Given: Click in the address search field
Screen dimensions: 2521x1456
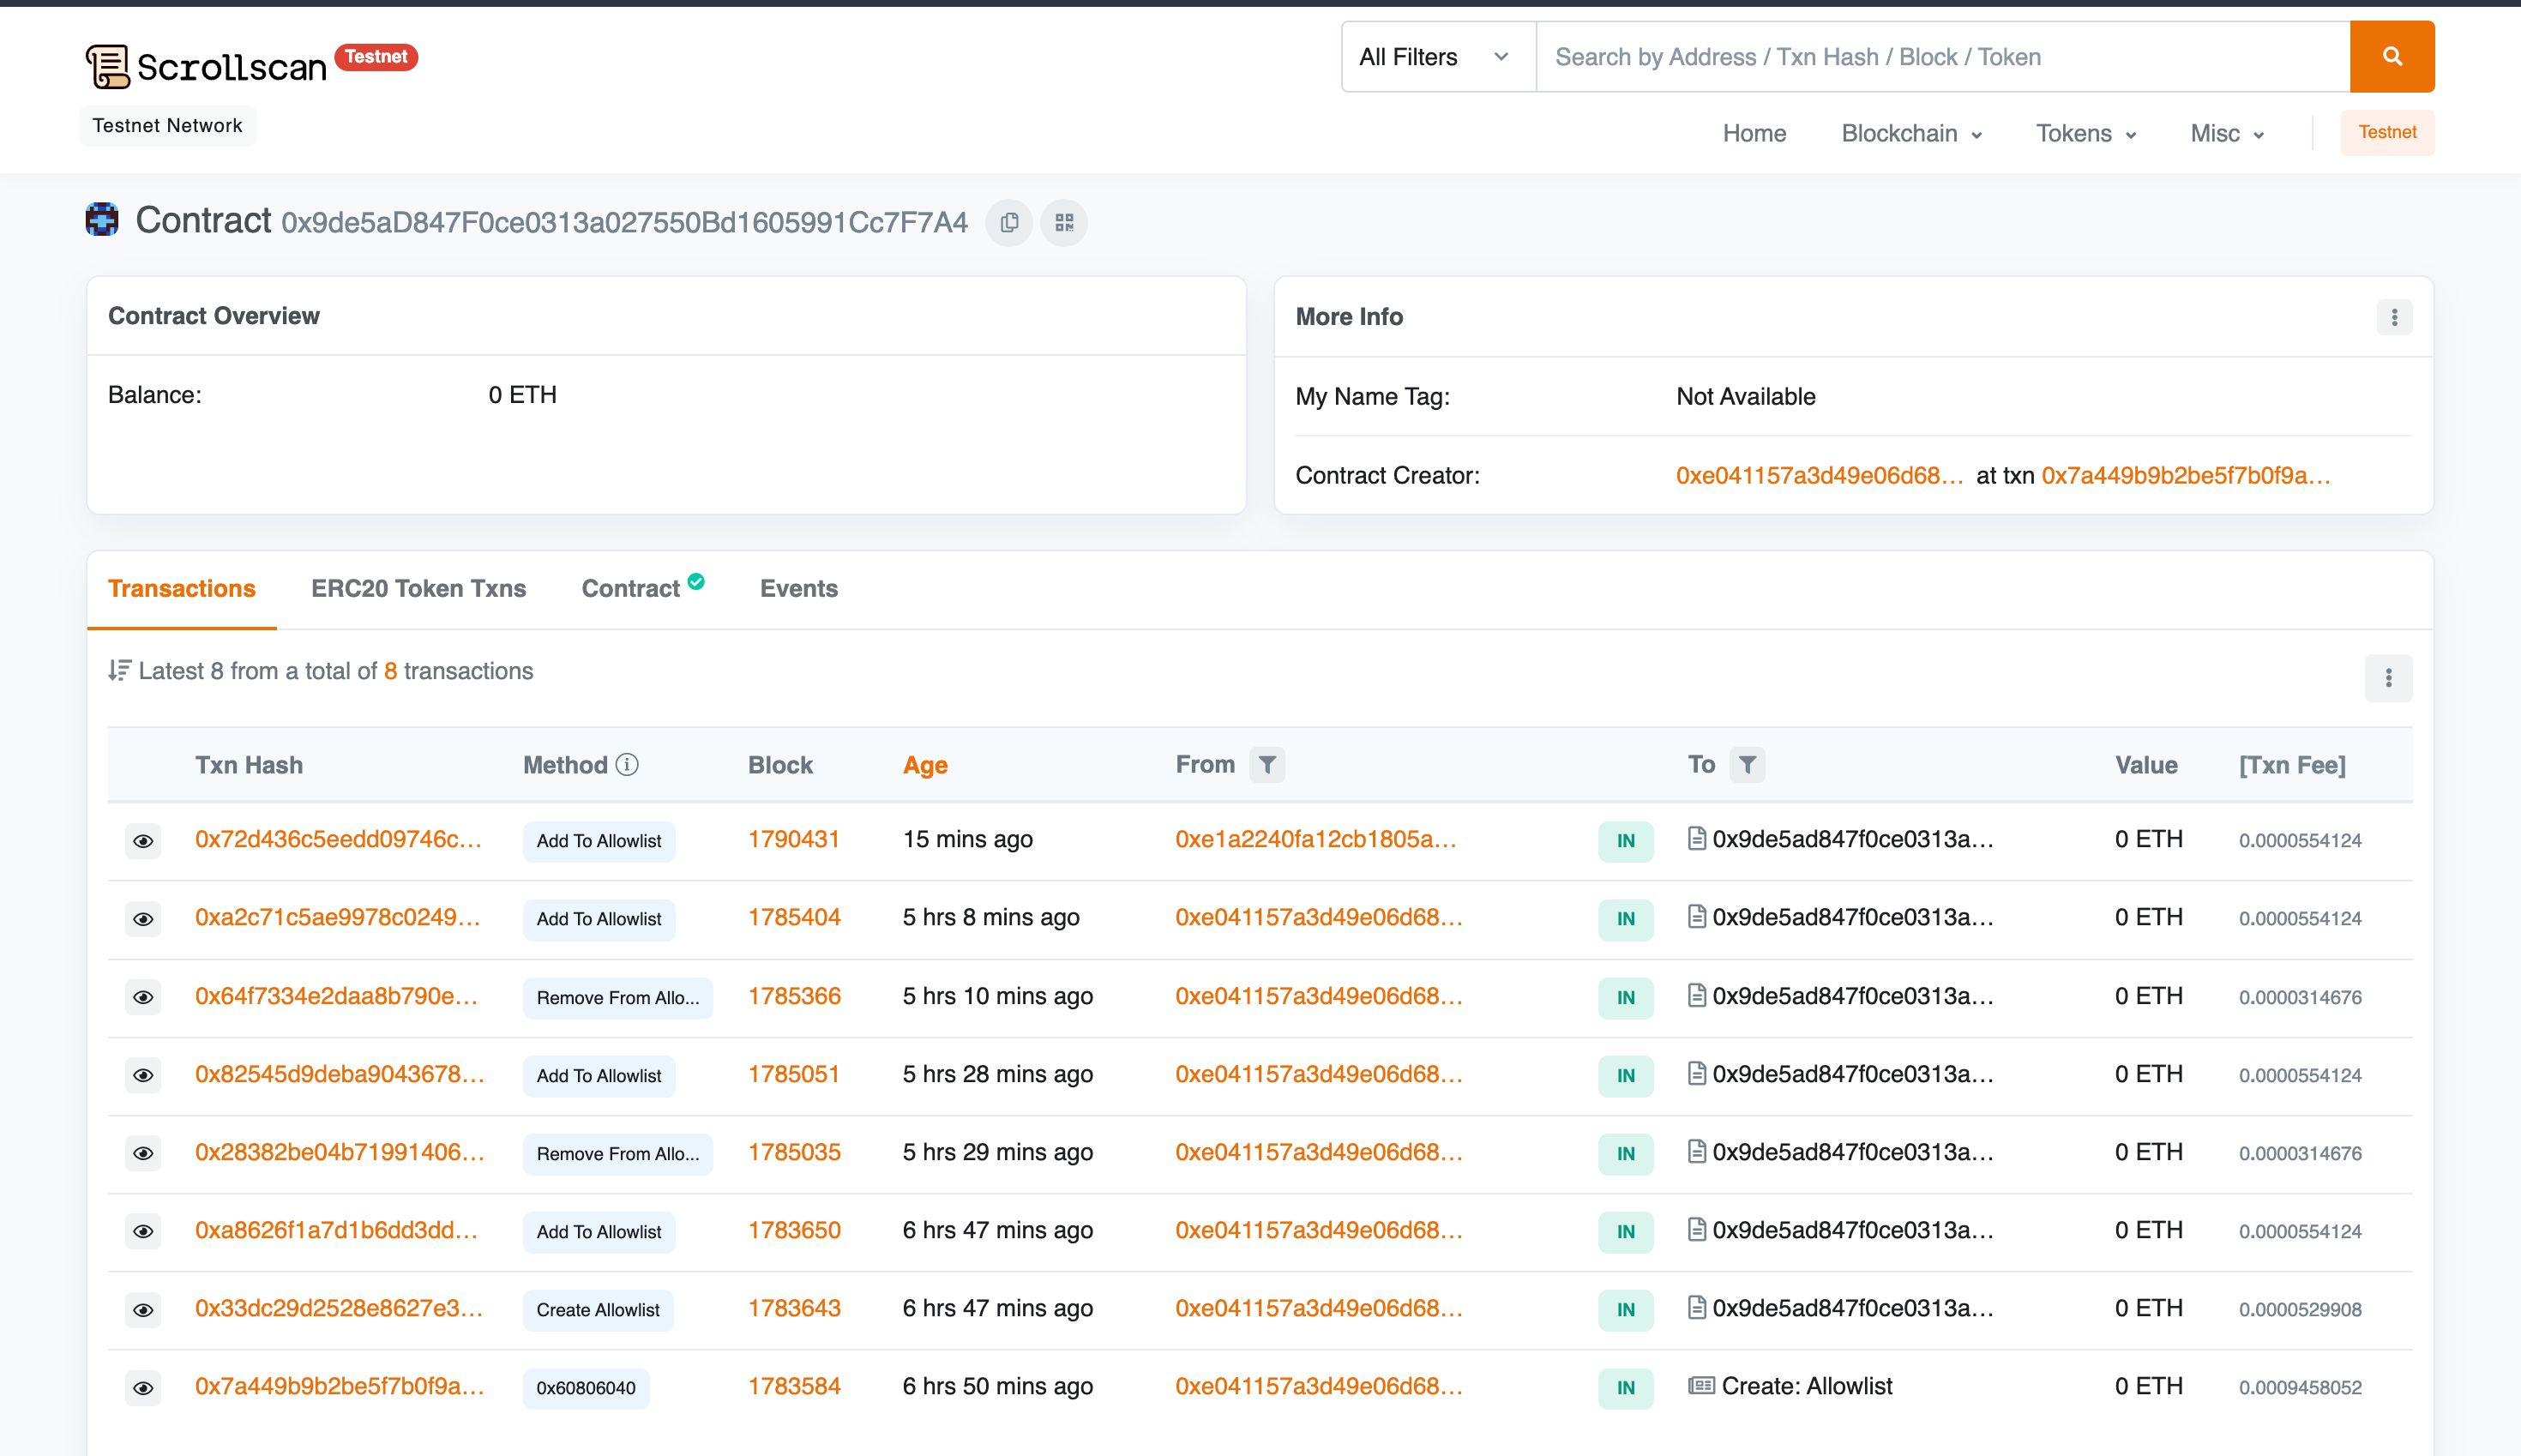Looking at the screenshot, I should coord(1942,57).
